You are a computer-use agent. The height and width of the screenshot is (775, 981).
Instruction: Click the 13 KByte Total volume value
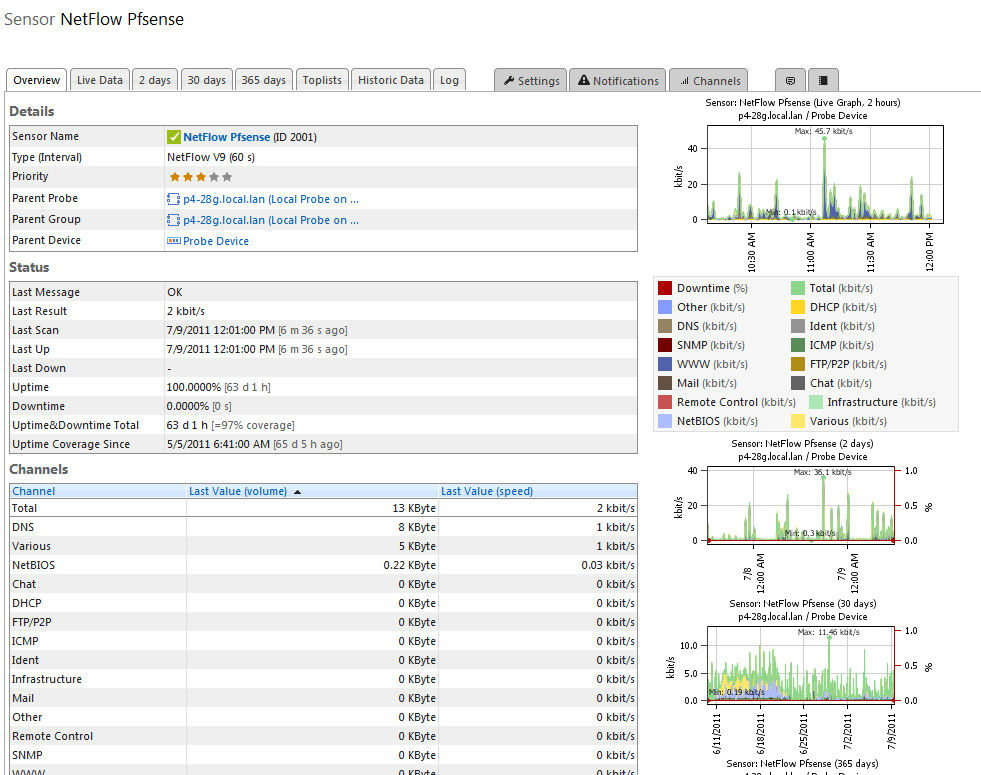point(414,508)
